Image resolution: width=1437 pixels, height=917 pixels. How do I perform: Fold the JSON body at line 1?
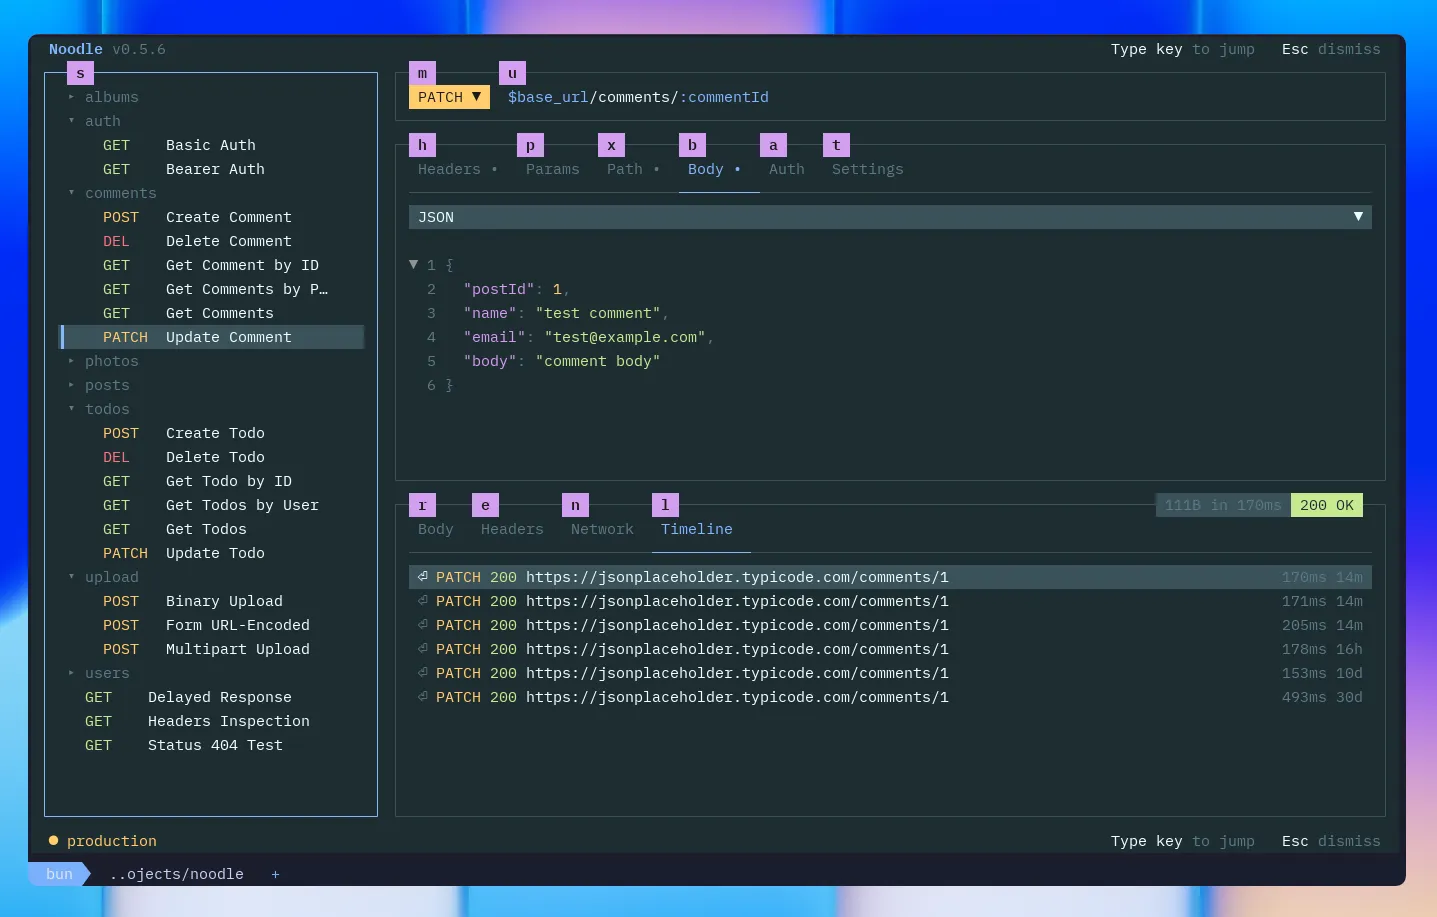(413, 265)
